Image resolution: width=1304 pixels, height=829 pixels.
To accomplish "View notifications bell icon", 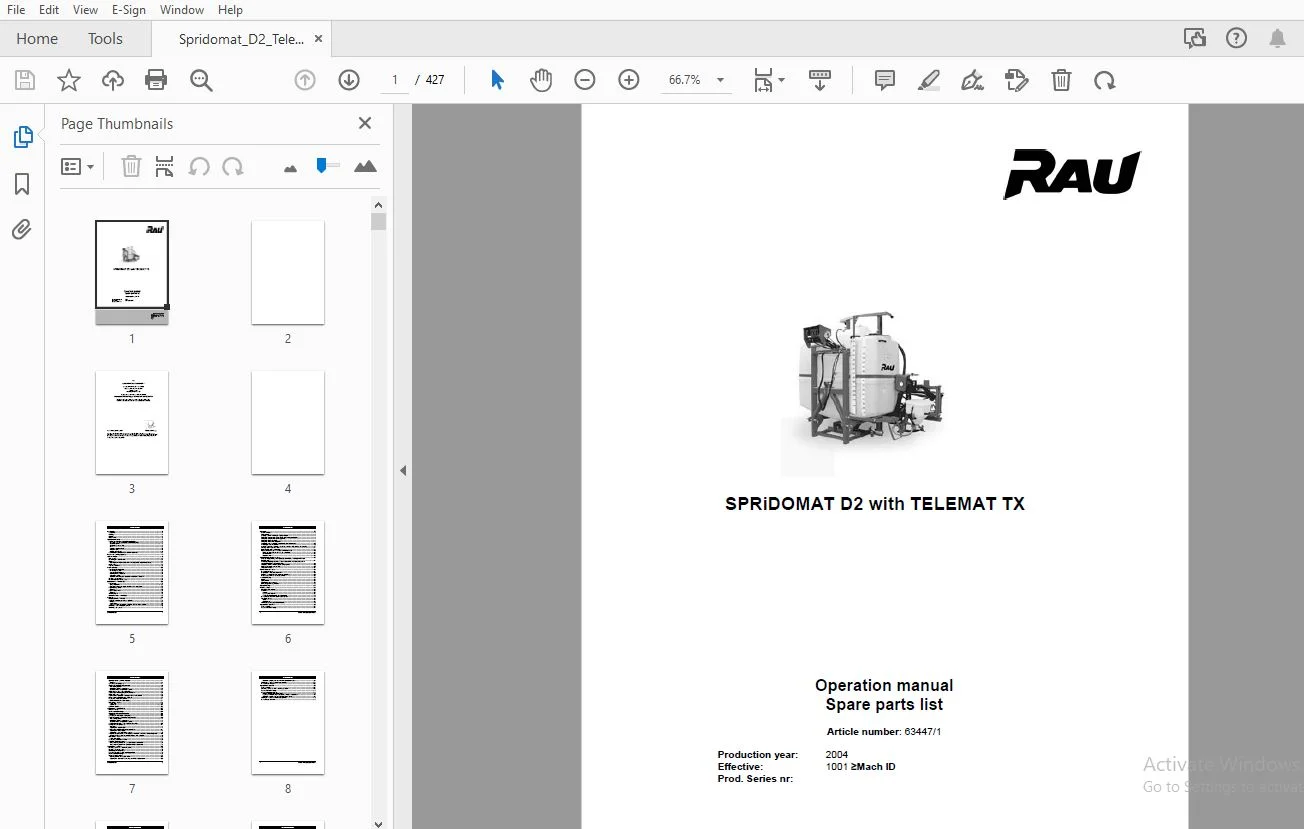I will click(x=1278, y=39).
